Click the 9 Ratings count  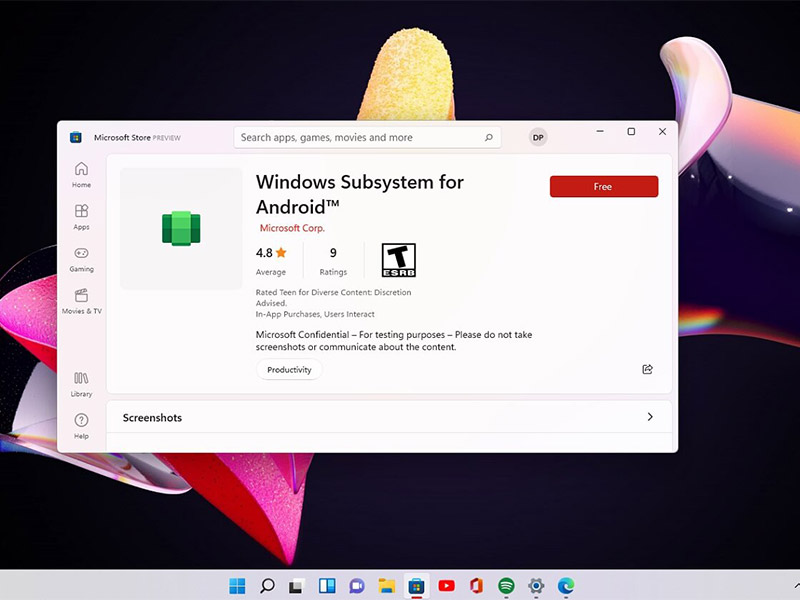tap(333, 260)
